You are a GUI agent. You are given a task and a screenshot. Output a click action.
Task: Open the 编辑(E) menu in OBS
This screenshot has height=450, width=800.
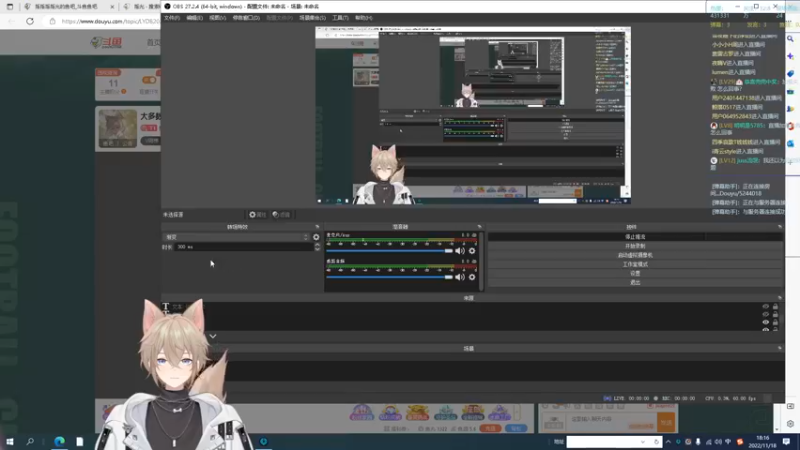(194, 18)
